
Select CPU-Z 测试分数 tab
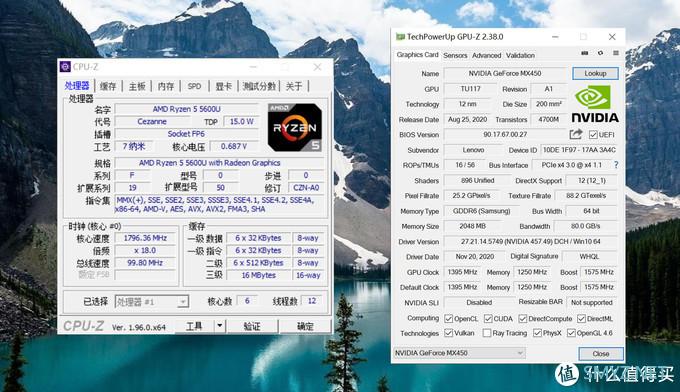pos(259,86)
